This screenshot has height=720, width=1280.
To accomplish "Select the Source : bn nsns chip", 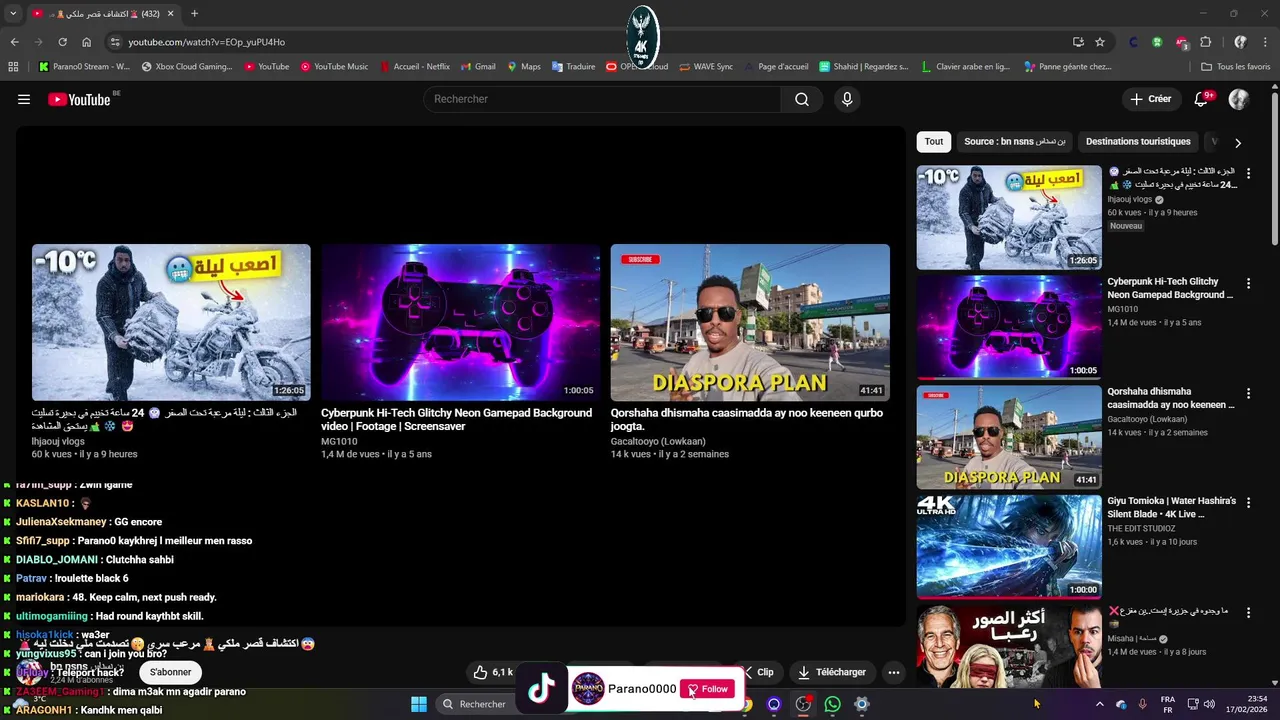I will pos(1014,142).
